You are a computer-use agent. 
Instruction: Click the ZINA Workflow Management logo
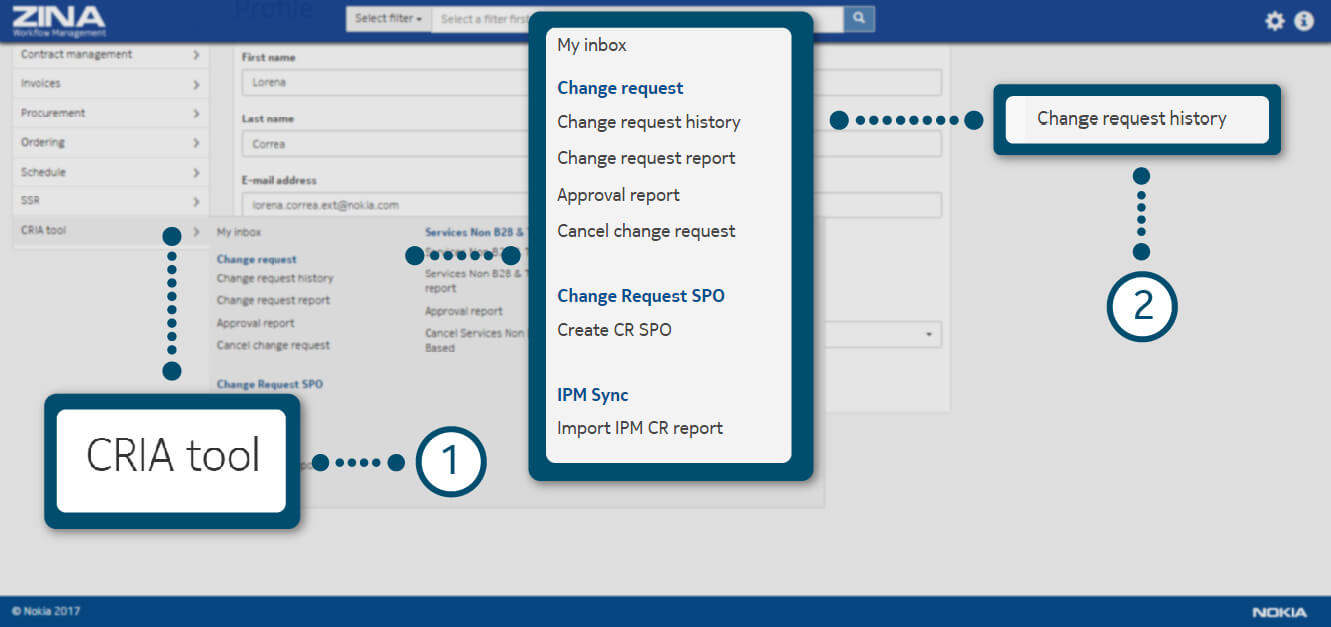coord(58,20)
